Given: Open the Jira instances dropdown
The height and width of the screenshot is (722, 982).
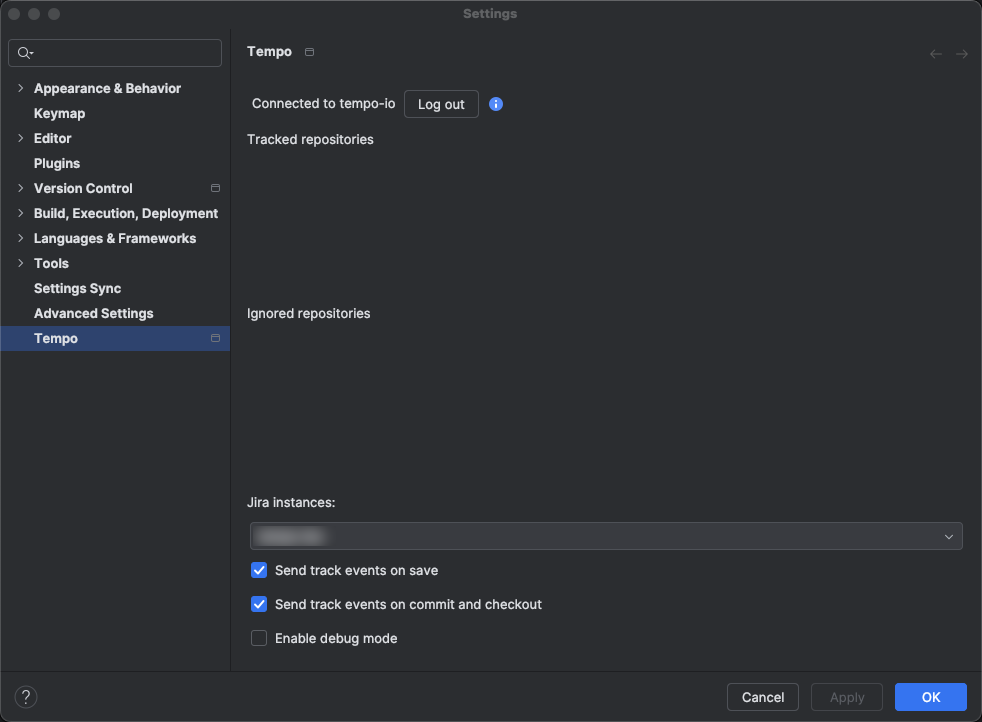Looking at the screenshot, I should coord(948,536).
